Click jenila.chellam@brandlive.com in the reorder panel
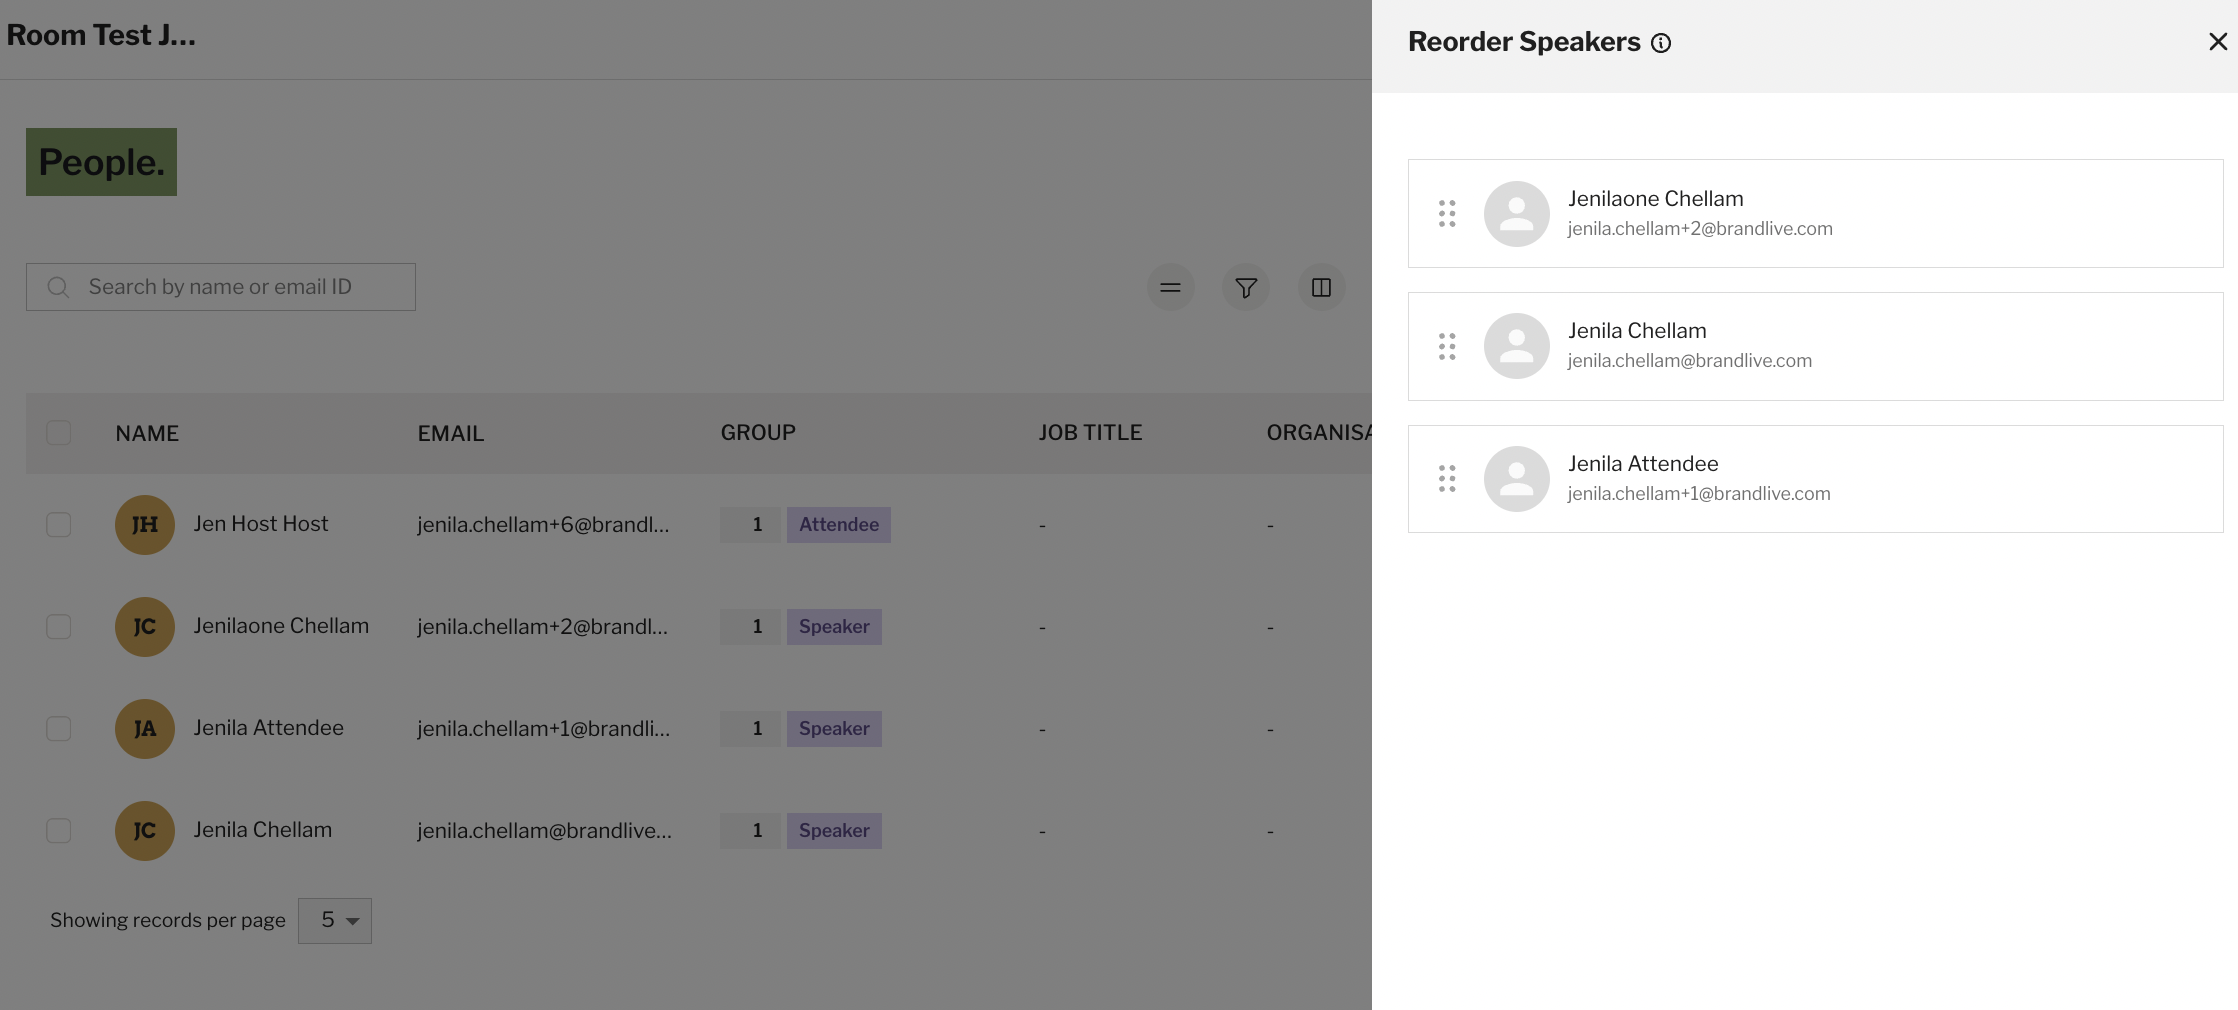 tap(1689, 361)
